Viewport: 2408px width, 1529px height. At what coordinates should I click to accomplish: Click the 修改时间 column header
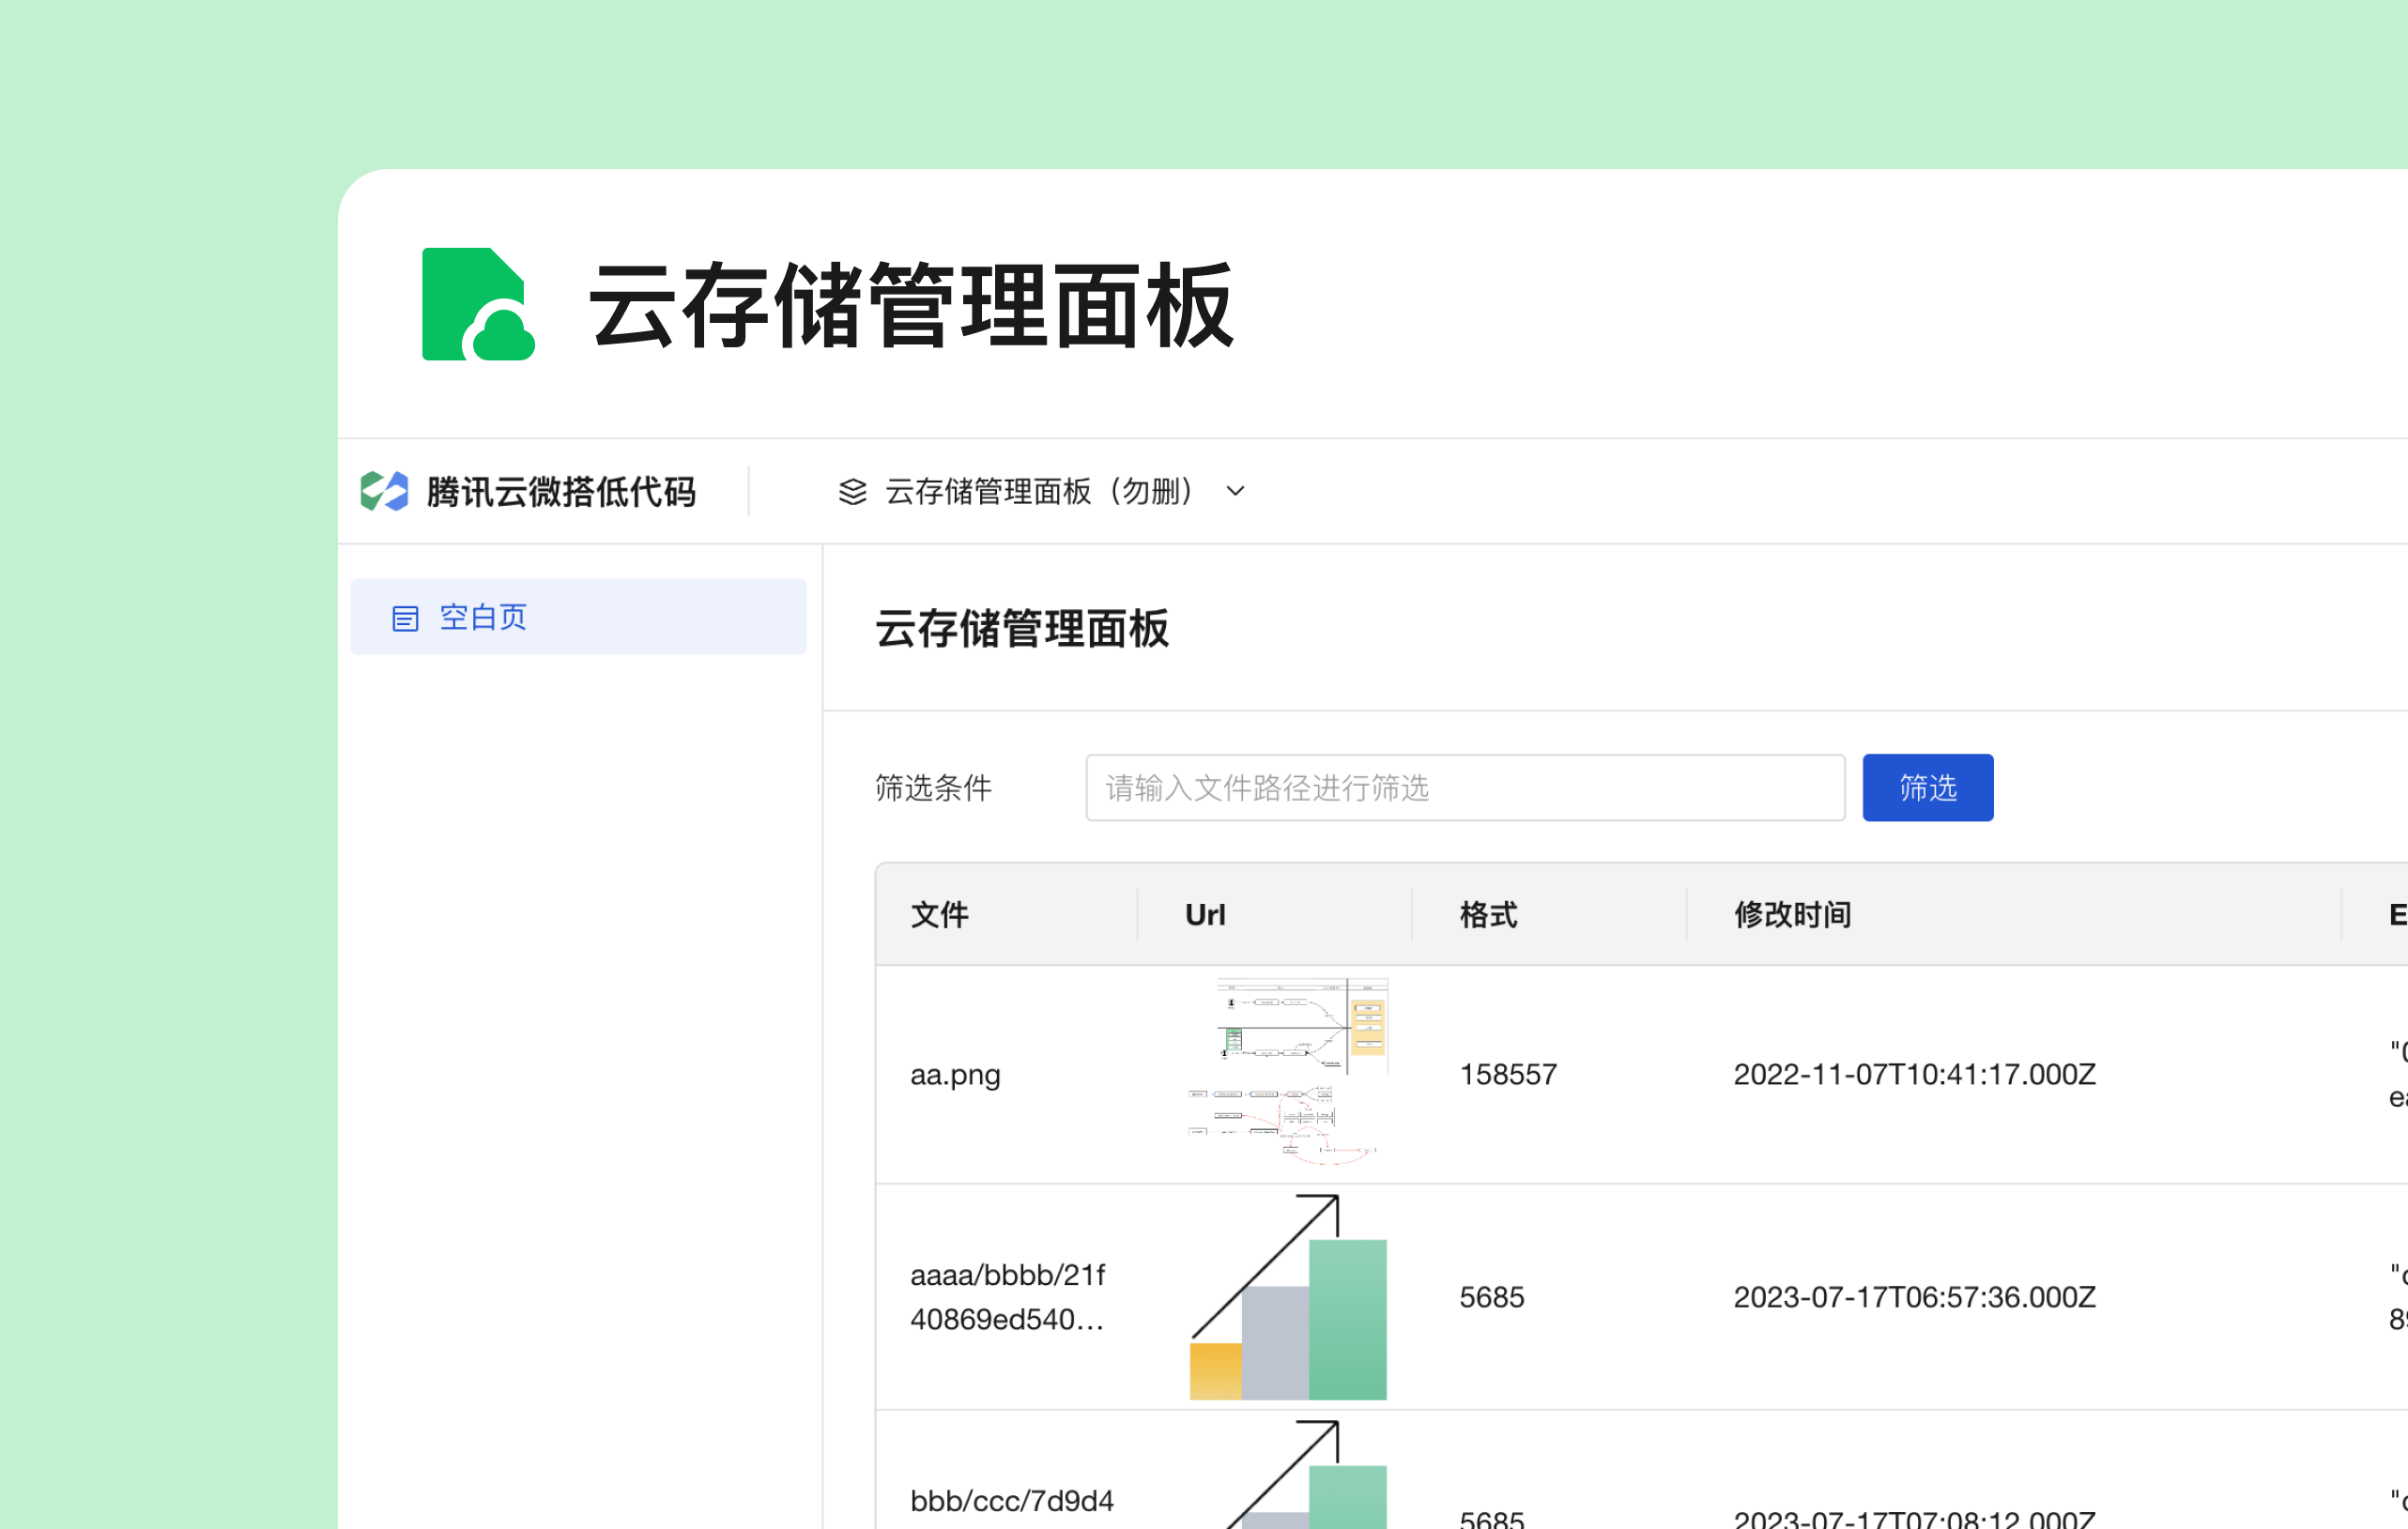1792,914
